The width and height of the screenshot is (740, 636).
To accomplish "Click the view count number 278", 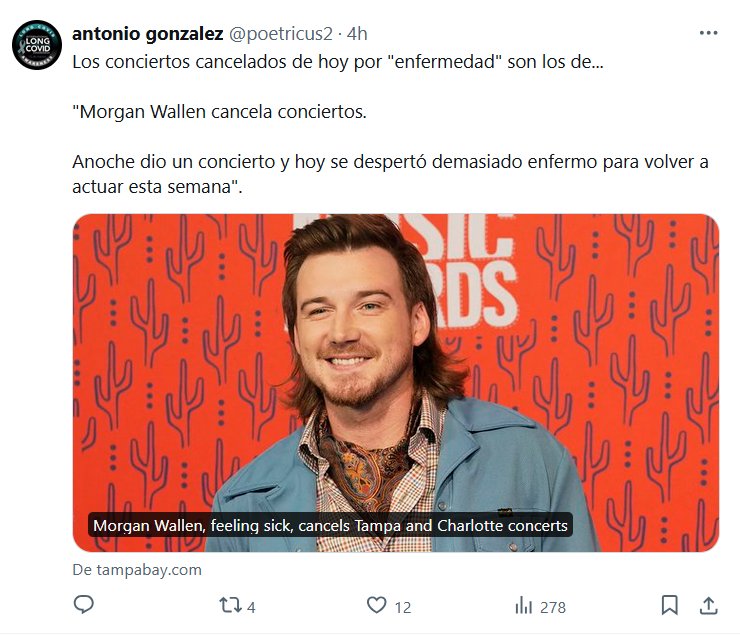I will (x=553, y=607).
